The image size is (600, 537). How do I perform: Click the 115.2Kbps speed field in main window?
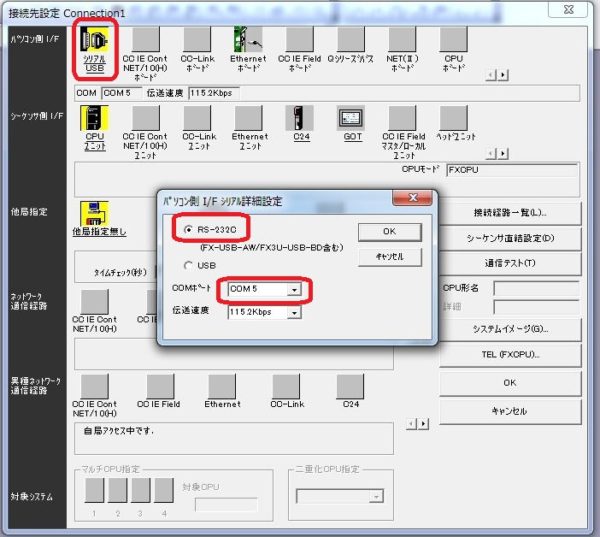[x=214, y=93]
